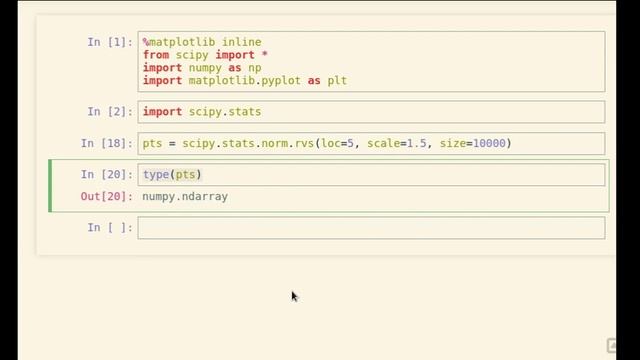This screenshot has width=640, height=360.
Task: Click the 'from scipy import *' line
Action: [205, 55]
